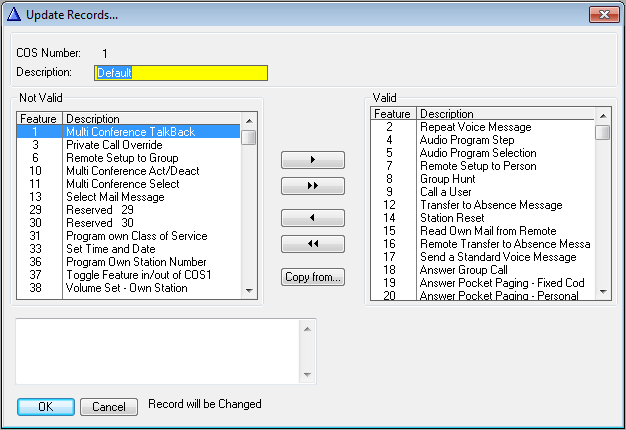Select the Select Mail Message row
The image size is (626, 430).
(129, 197)
